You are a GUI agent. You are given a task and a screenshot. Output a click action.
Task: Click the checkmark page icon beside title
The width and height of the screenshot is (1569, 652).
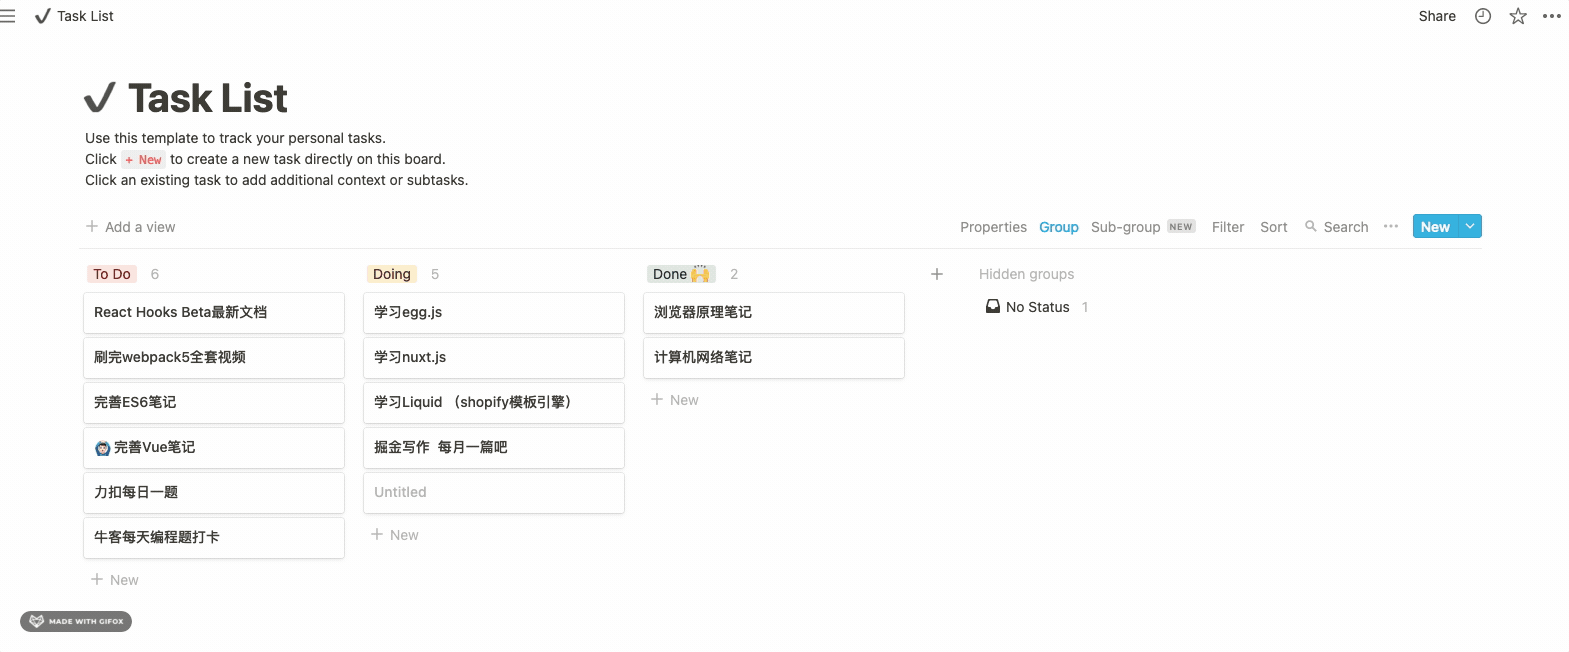point(100,98)
